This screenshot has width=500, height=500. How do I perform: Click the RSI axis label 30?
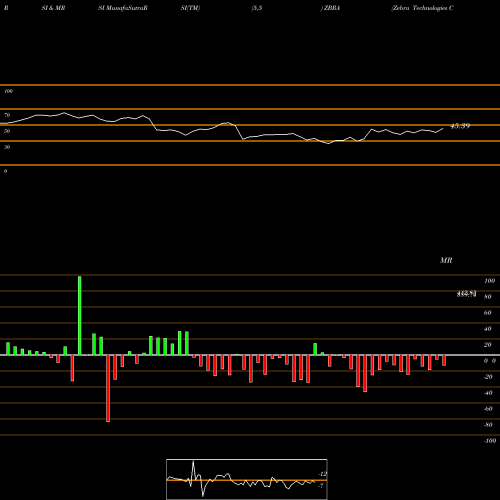pos(7,147)
